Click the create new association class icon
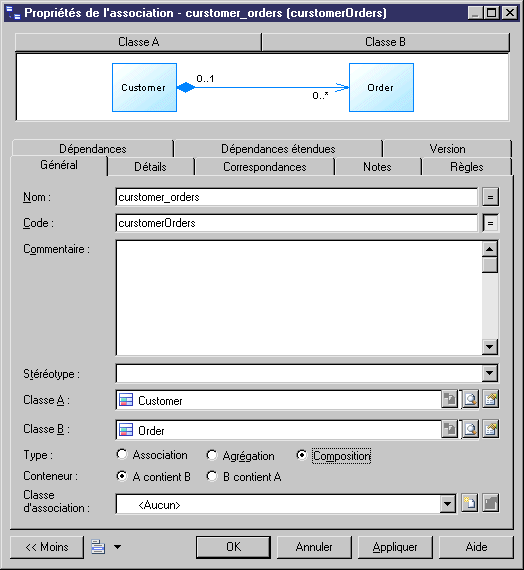Image resolution: width=524 pixels, height=570 pixels. [469, 503]
